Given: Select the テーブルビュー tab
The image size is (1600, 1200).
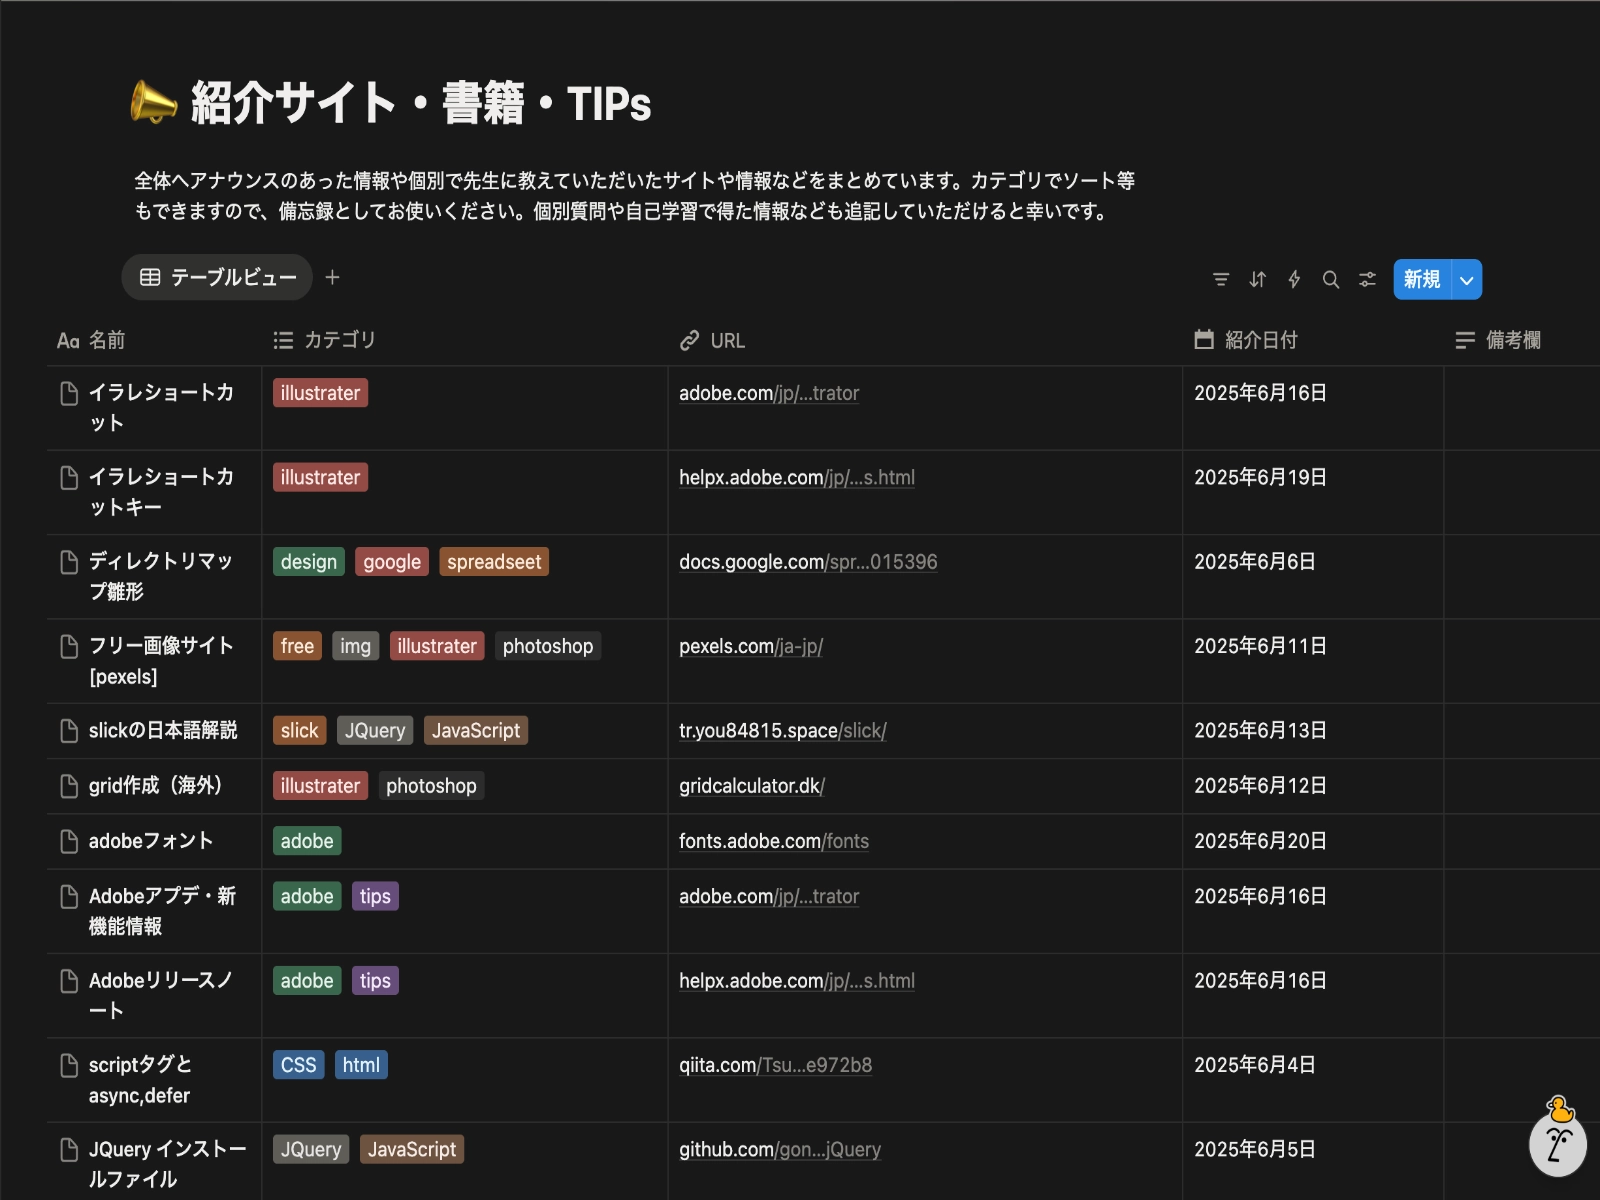Looking at the screenshot, I should (x=218, y=277).
